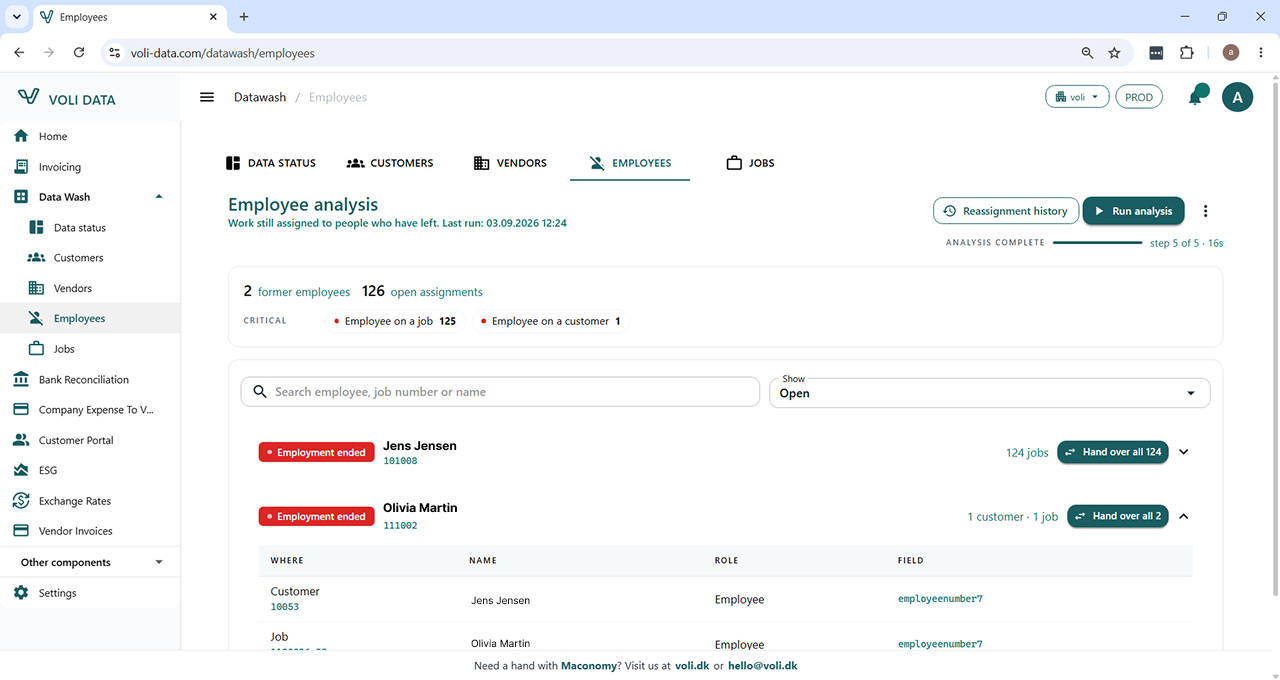Screen dimensions: 1280x680
Task: Bookmark this page with star icon
Action: [1114, 53]
